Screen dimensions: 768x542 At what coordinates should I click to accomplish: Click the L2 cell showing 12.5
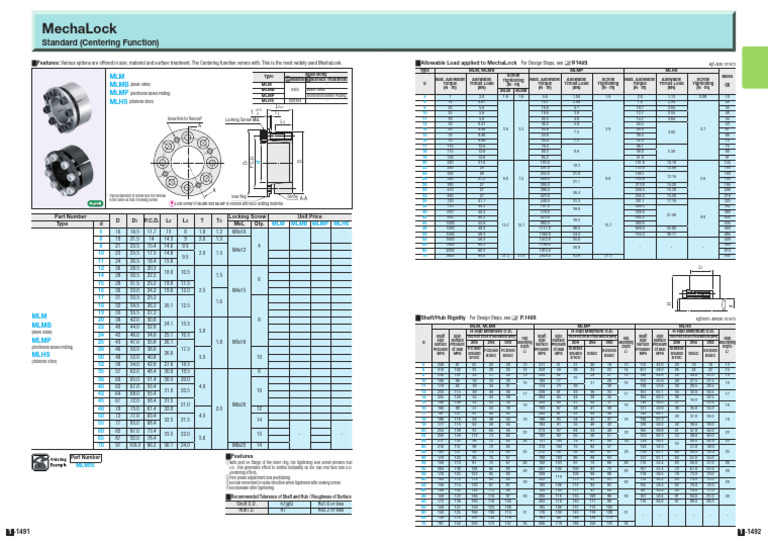click(185, 305)
